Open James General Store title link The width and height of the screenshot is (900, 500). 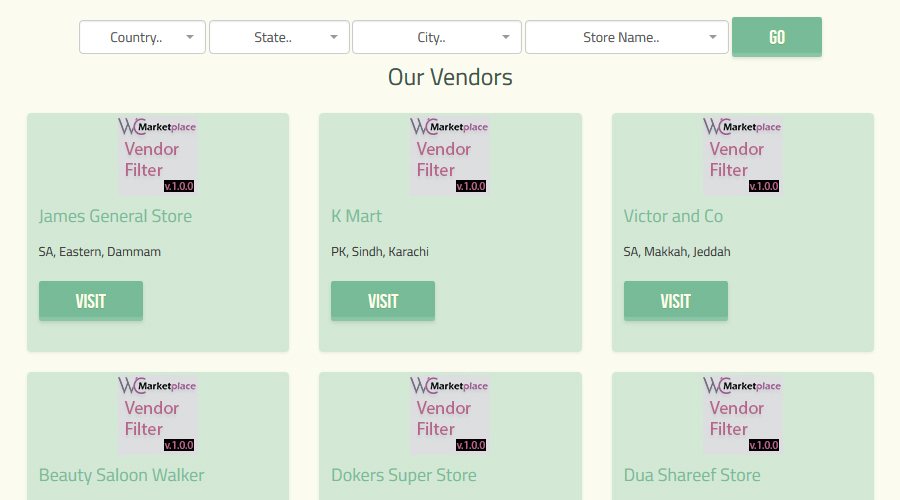tap(115, 216)
